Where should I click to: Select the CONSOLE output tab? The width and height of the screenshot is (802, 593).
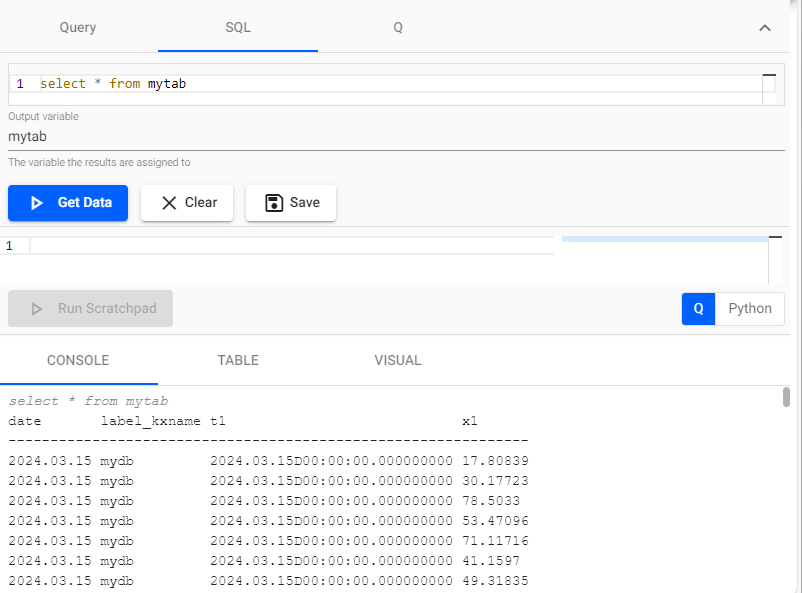pos(78,360)
